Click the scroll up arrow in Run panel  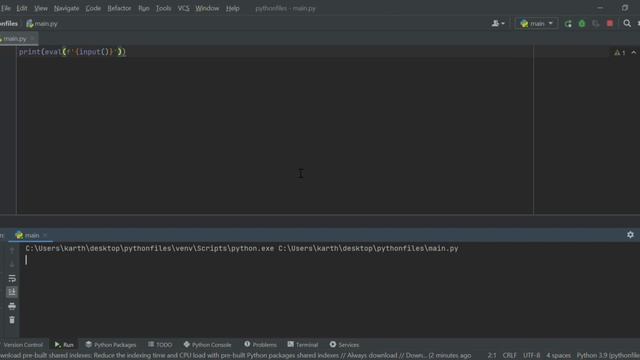point(12,251)
